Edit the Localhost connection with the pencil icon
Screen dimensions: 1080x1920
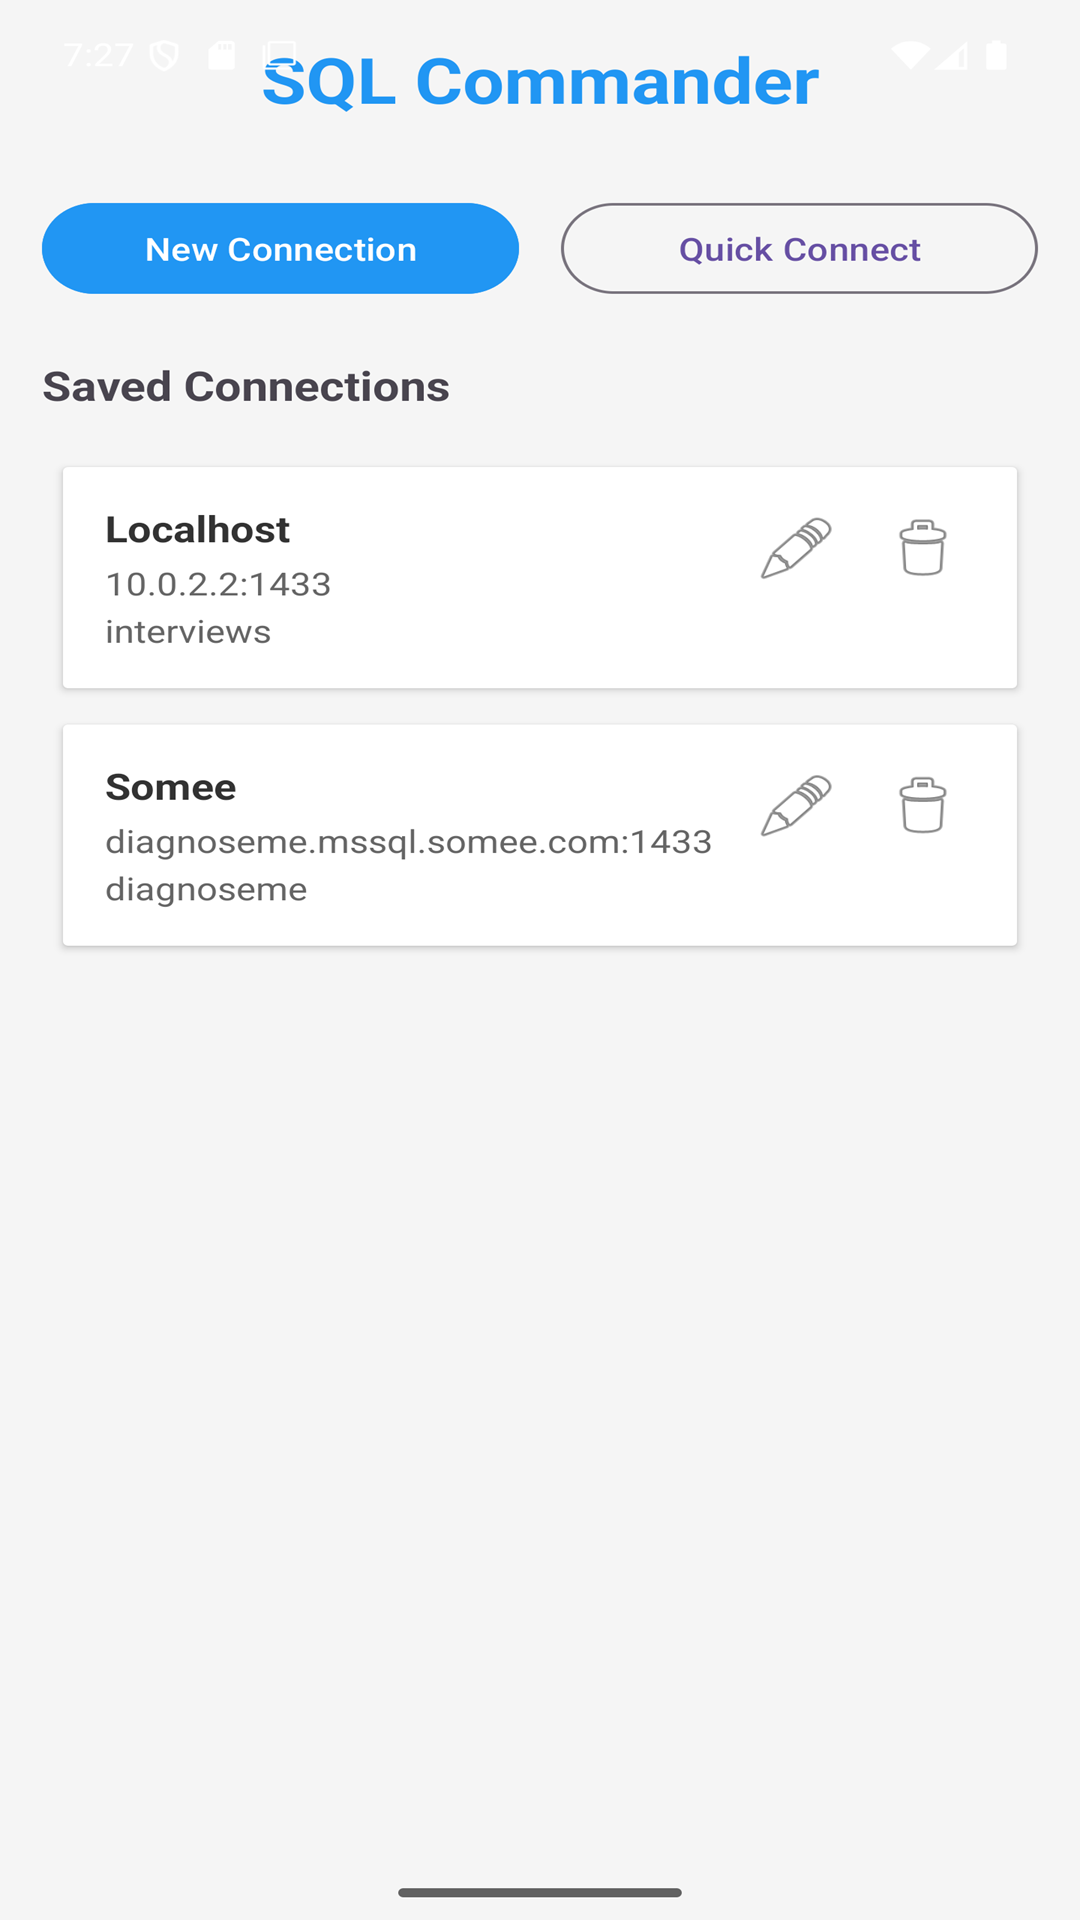click(796, 548)
